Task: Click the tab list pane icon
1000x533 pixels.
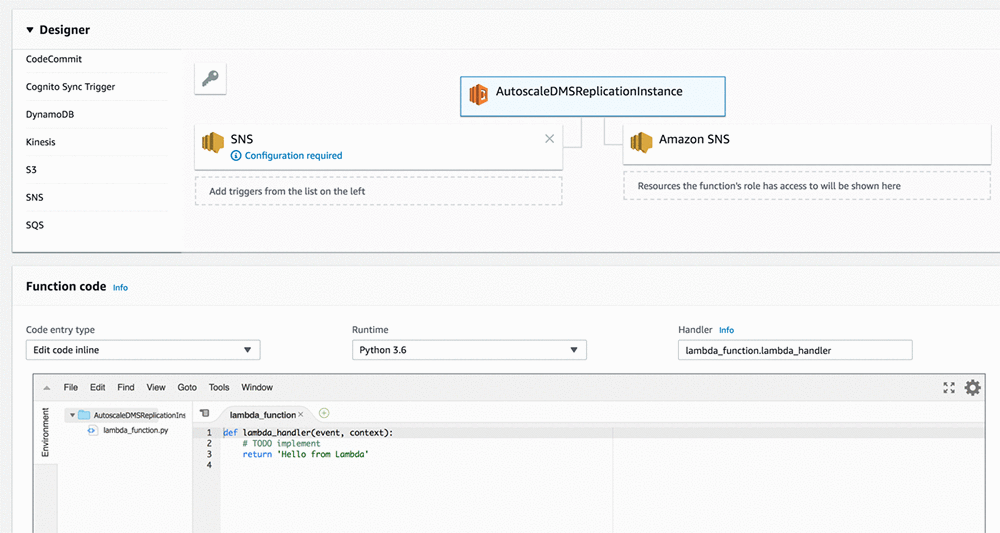Action: pos(204,413)
